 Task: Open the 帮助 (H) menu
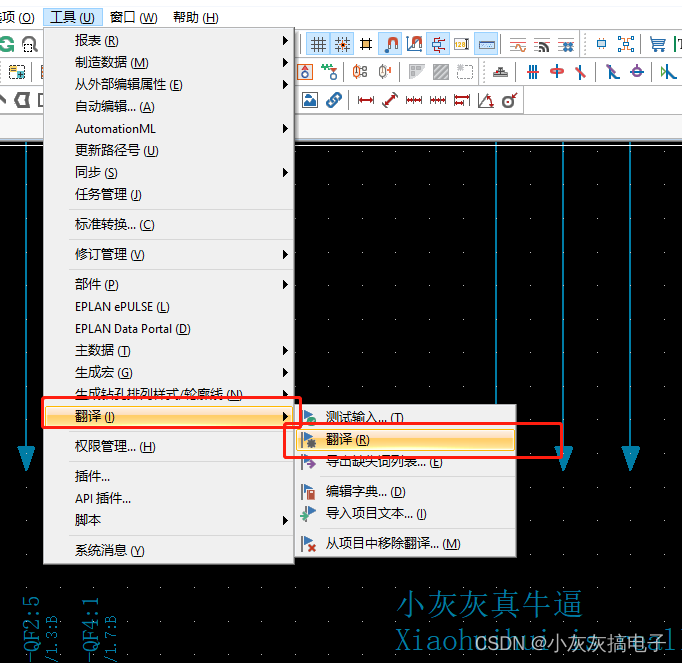pos(196,17)
